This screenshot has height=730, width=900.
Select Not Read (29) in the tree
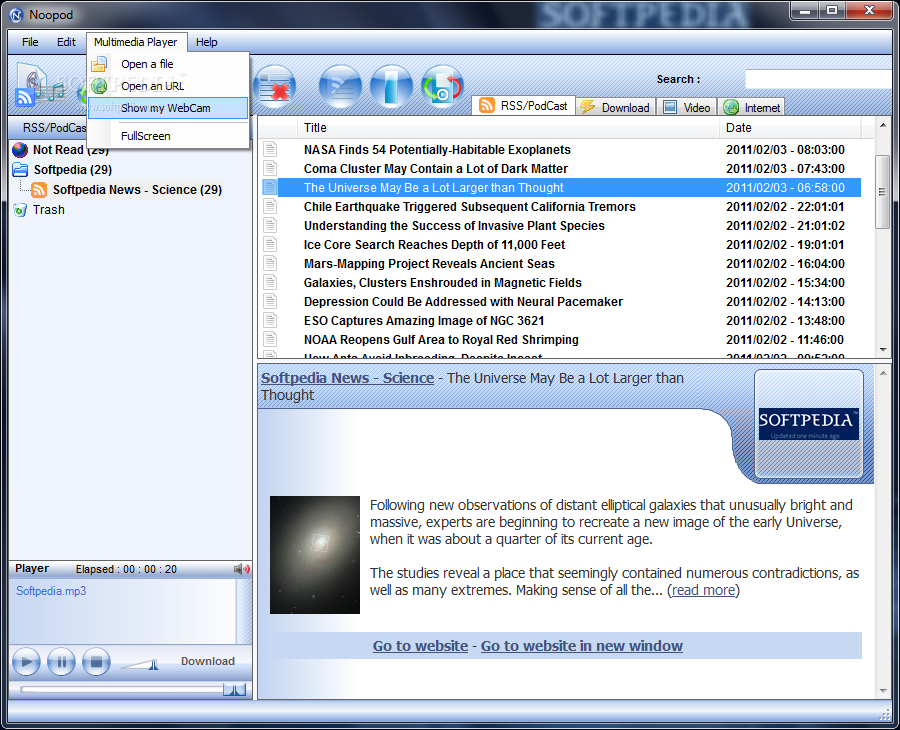click(71, 150)
